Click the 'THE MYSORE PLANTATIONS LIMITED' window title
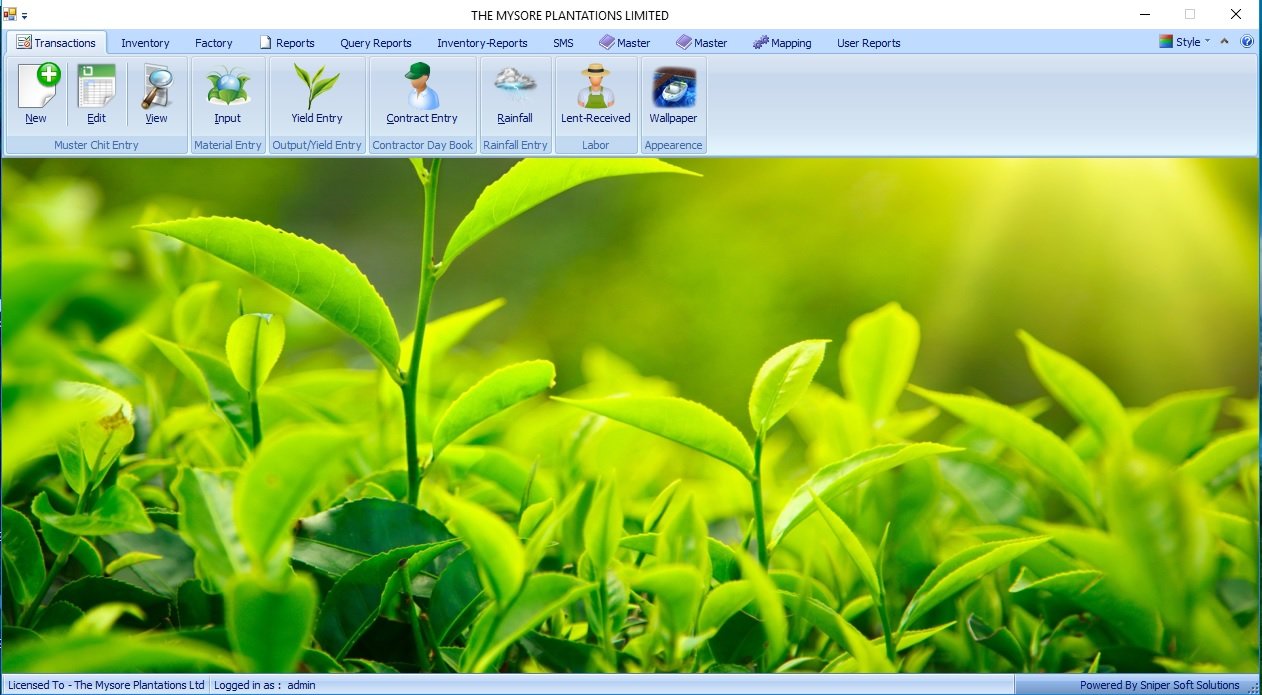The image size is (1262, 695). [x=570, y=15]
